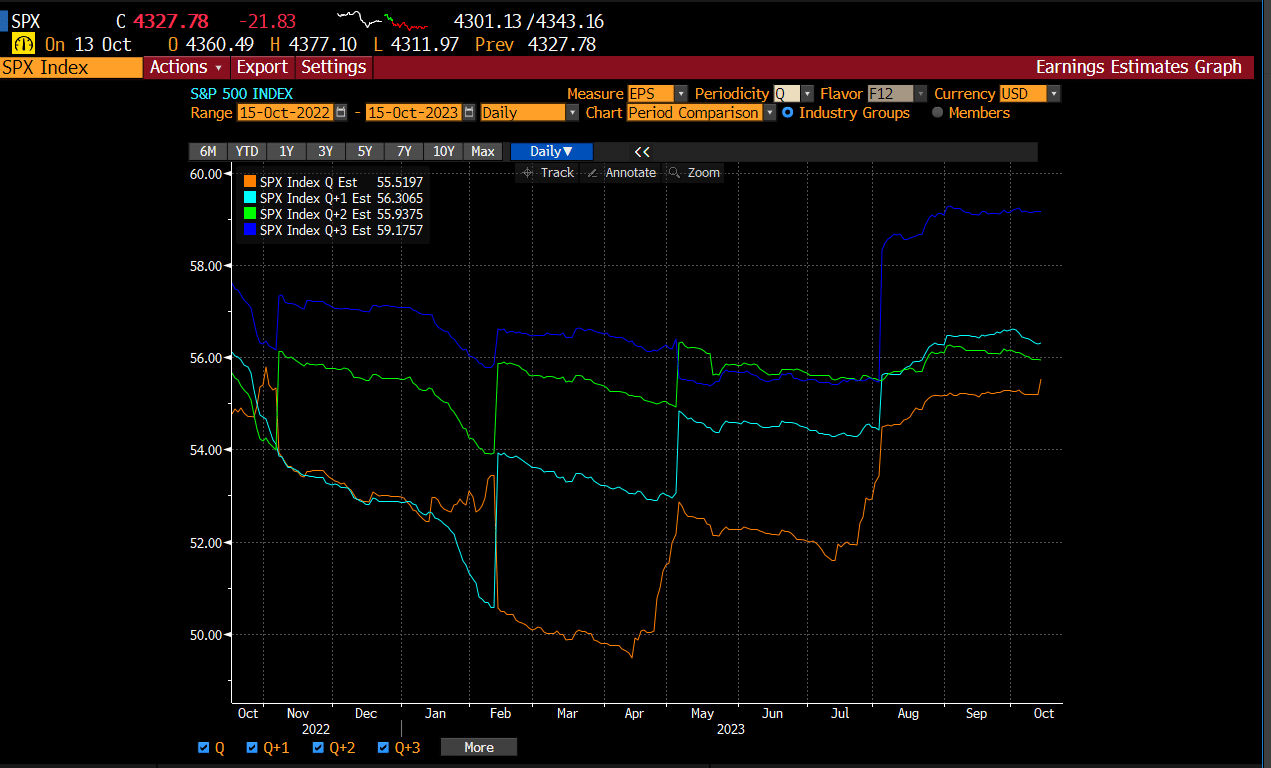Click the Export menu item
Viewport: 1271px width, 768px height.
point(262,67)
